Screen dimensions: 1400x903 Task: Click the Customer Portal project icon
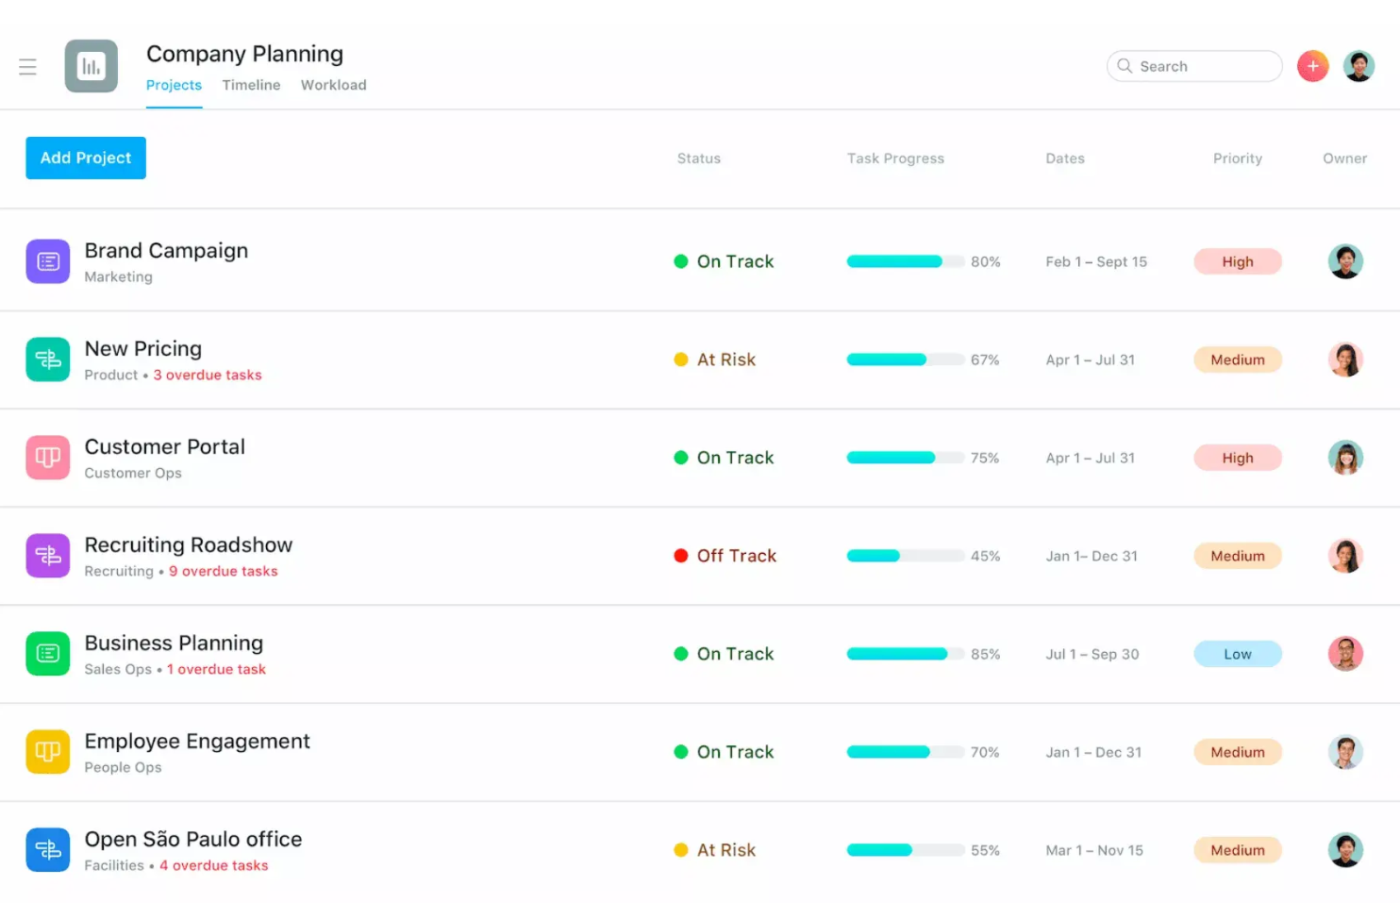click(48, 457)
